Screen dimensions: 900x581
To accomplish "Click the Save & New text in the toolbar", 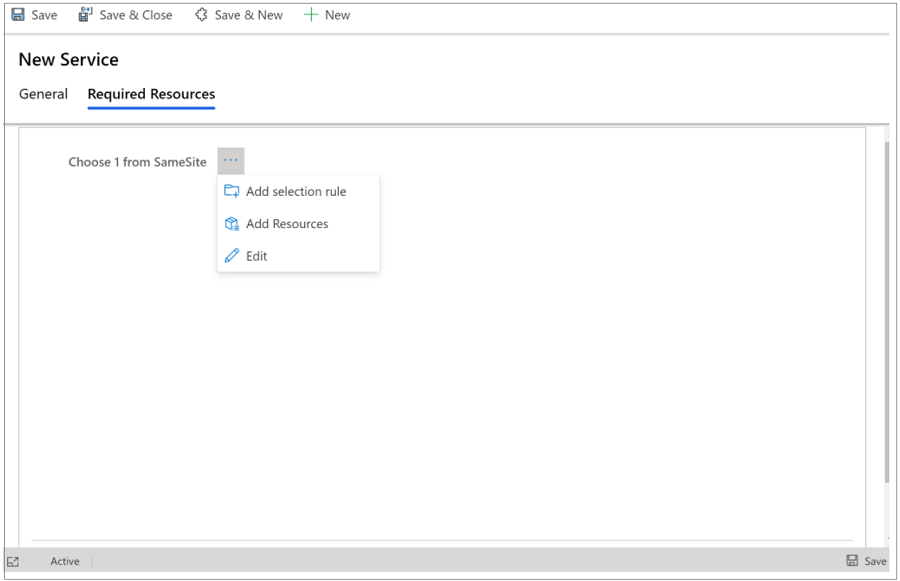I will (249, 16).
